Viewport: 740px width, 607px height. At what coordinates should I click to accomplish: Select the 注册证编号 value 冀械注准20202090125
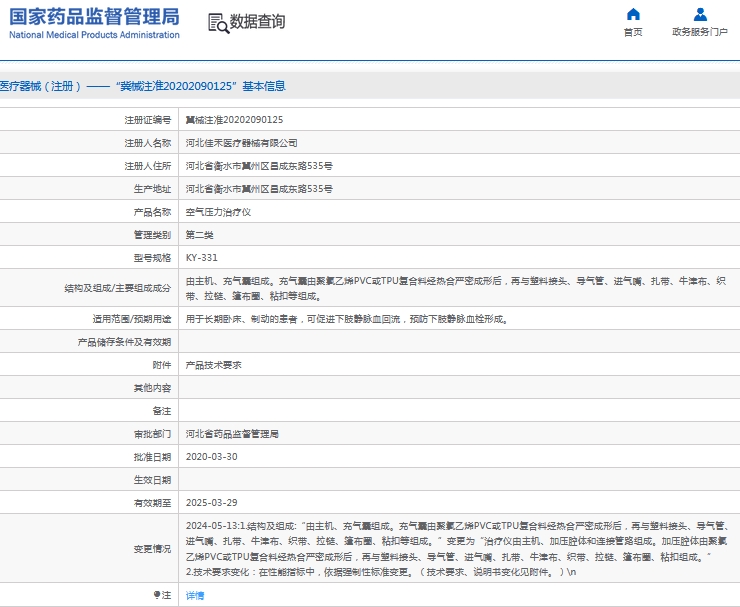(234, 120)
